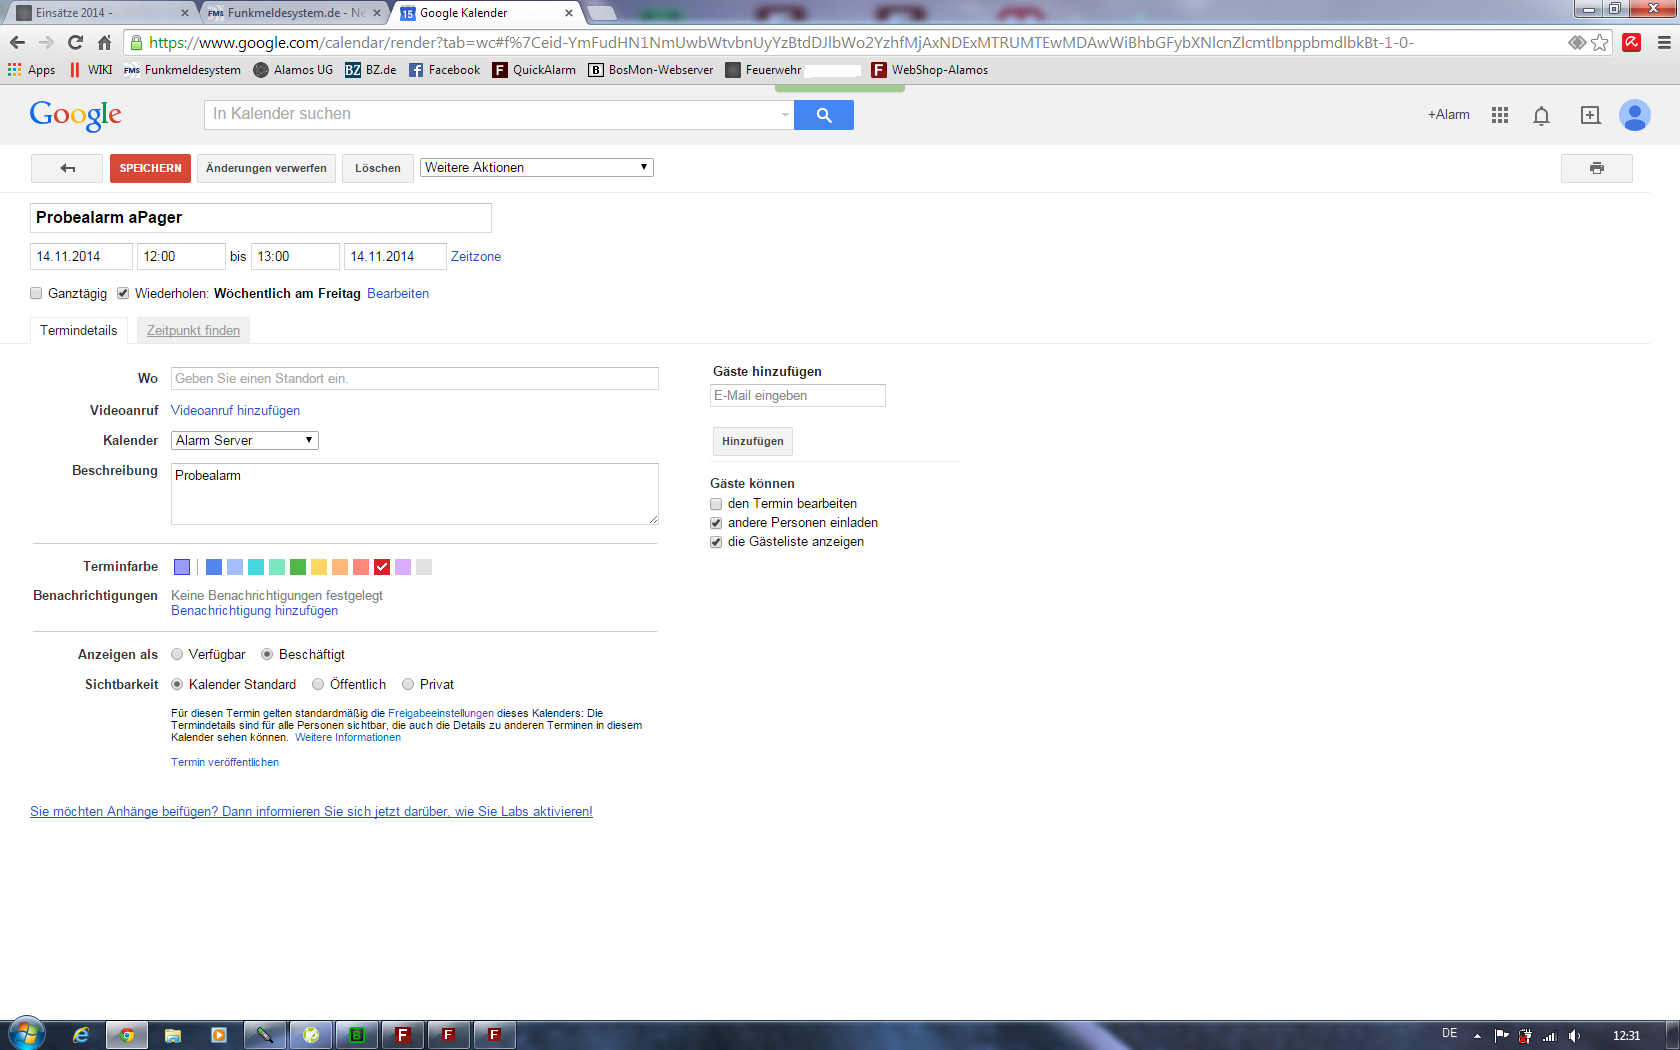Click the blue calendar search magnifier button
The image size is (1680, 1050).
point(823,115)
